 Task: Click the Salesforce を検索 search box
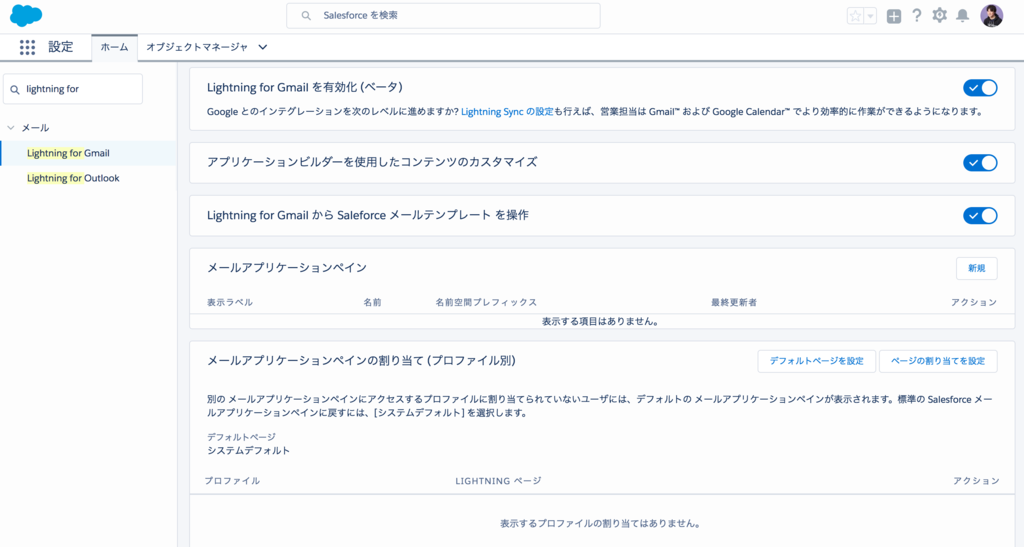[x=443, y=16]
